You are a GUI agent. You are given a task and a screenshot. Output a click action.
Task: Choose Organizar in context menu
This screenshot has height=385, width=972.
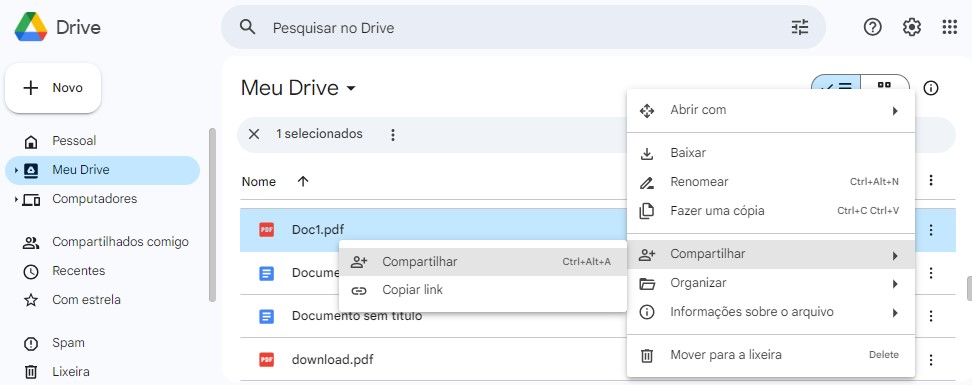[771, 283]
